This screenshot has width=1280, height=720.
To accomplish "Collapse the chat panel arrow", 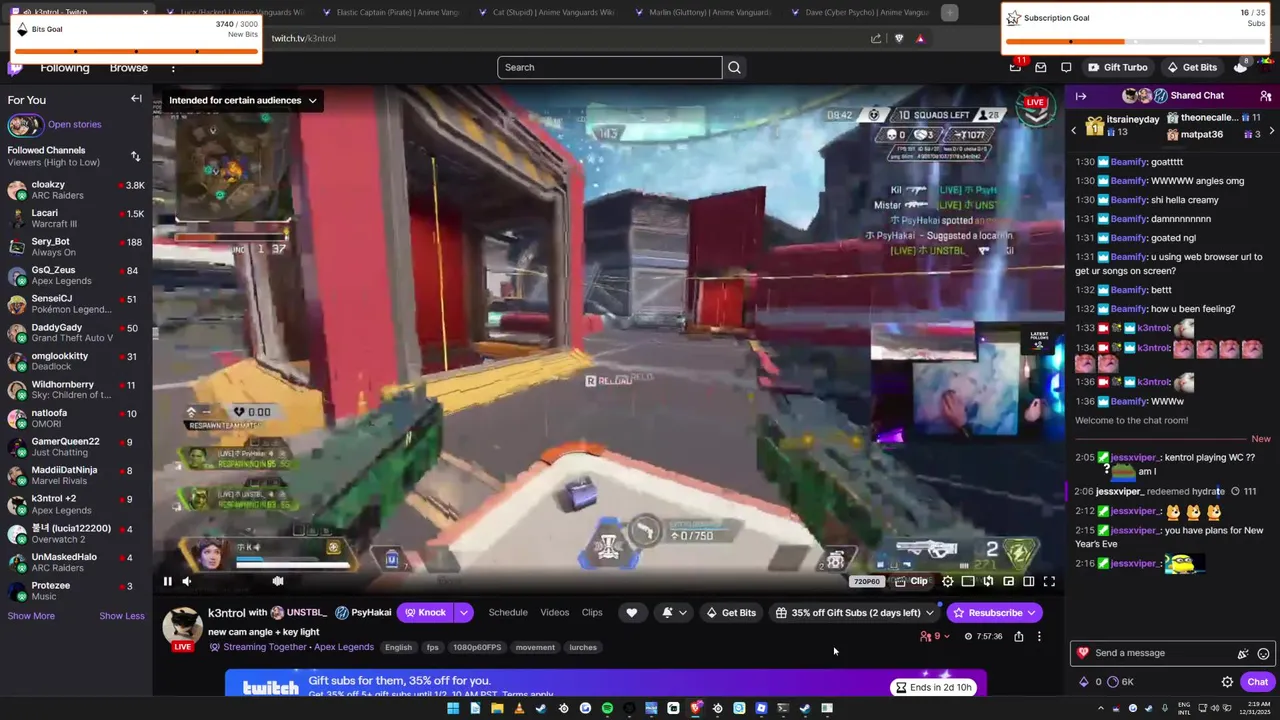I will point(1081,96).
